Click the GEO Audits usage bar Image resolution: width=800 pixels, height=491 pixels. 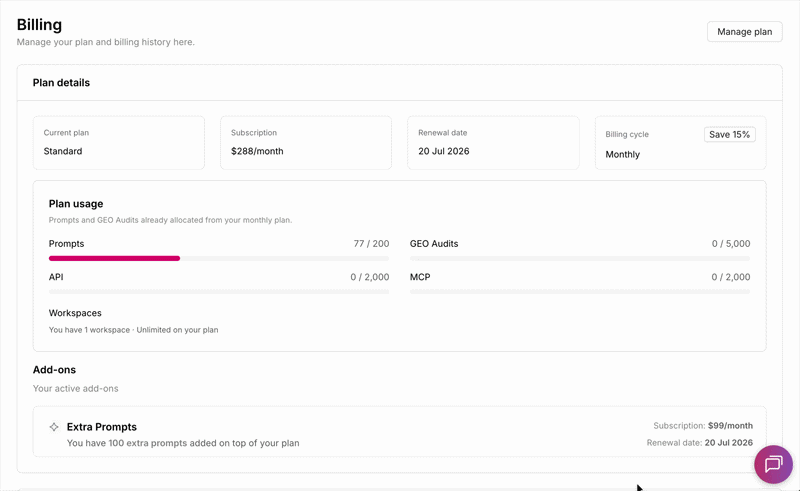pyautogui.click(x=580, y=258)
